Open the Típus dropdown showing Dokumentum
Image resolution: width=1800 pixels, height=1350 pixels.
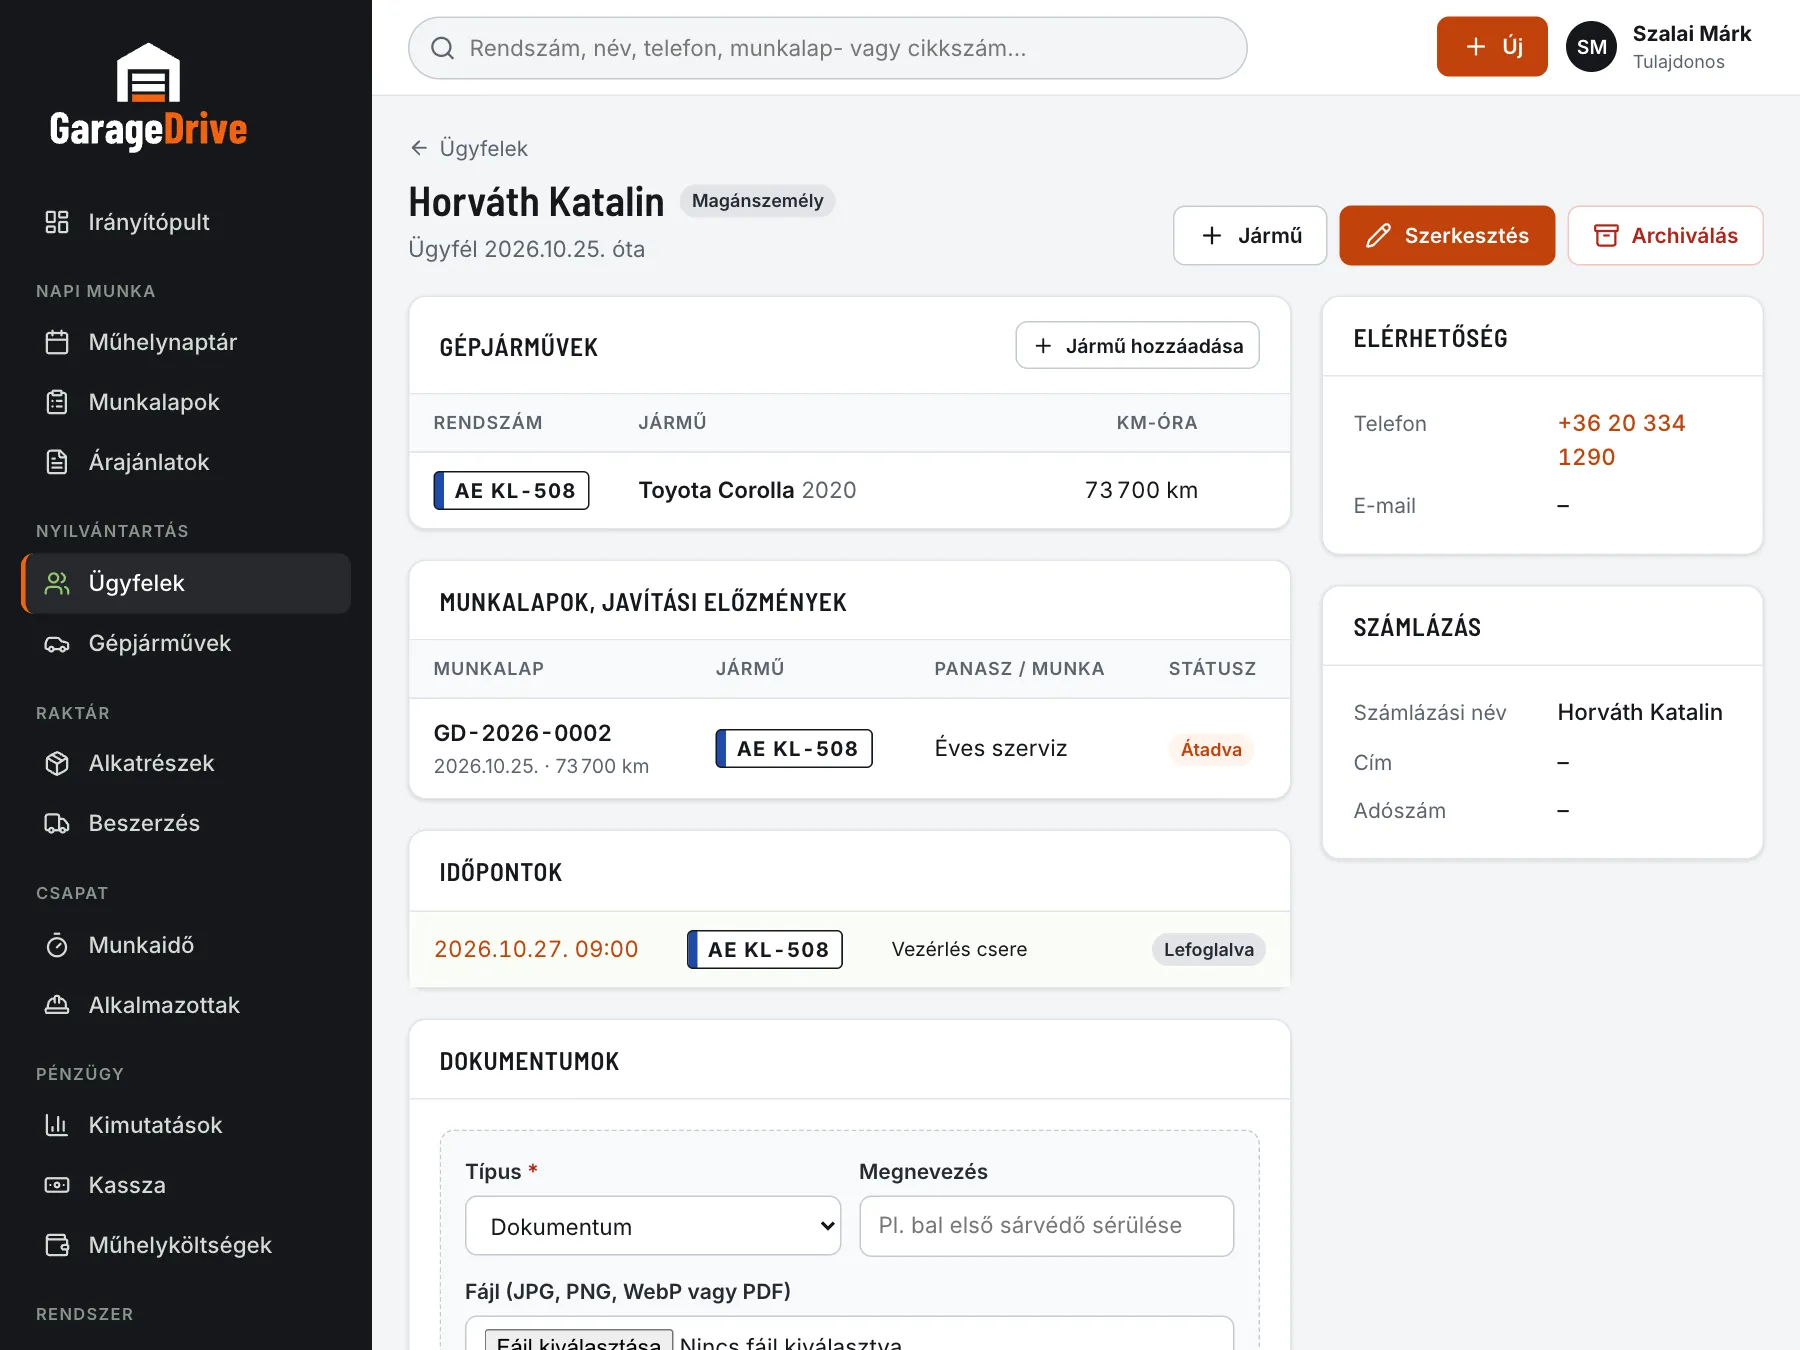tap(653, 1226)
